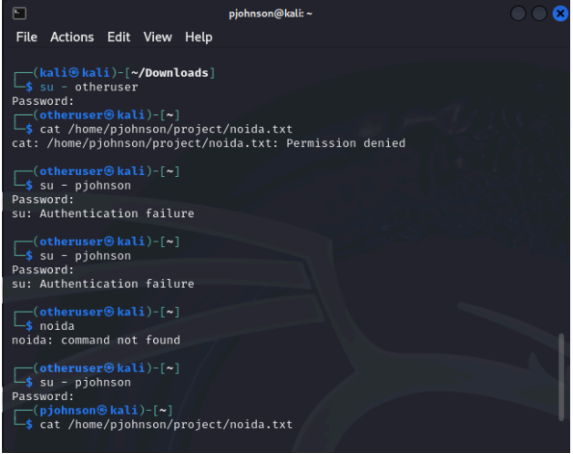Click the ~/Downloads path in first prompt

pyautogui.click(x=169, y=73)
